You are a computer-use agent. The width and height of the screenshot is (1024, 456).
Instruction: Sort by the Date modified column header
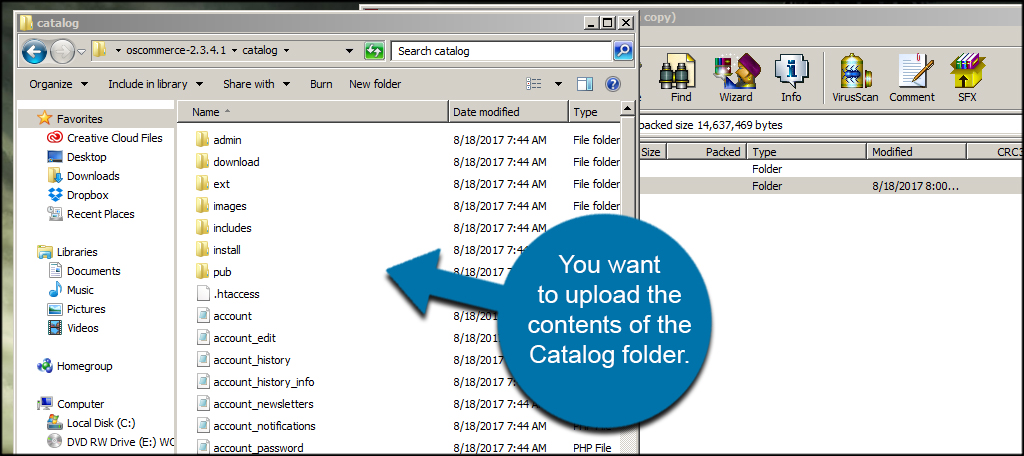pyautogui.click(x=509, y=112)
